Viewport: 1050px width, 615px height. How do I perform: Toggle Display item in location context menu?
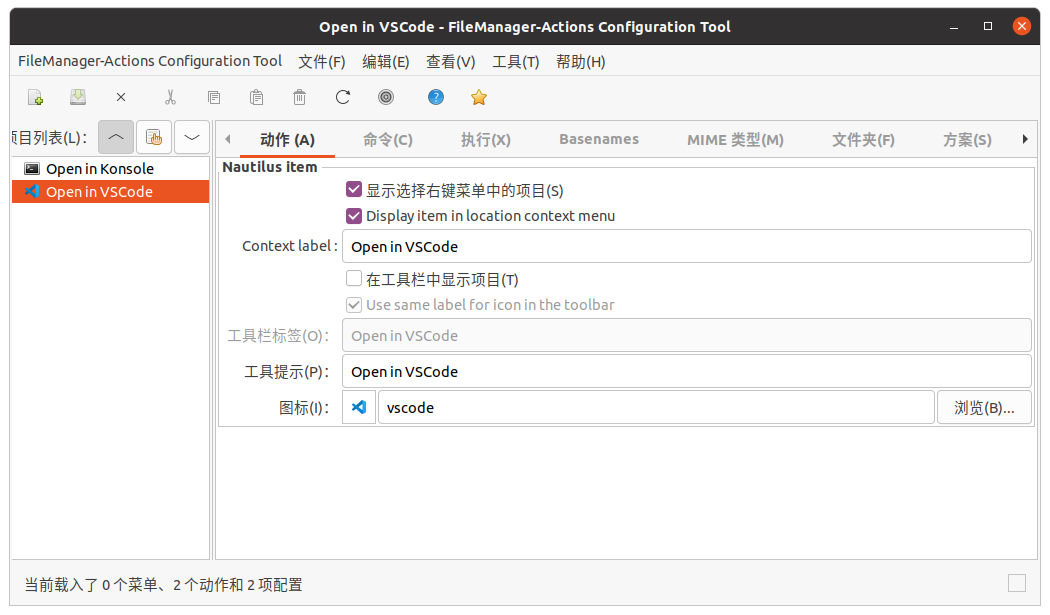point(354,216)
